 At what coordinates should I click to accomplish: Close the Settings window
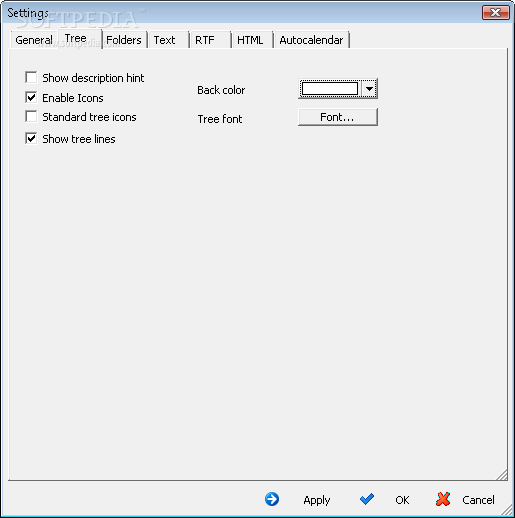click(495, 13)
